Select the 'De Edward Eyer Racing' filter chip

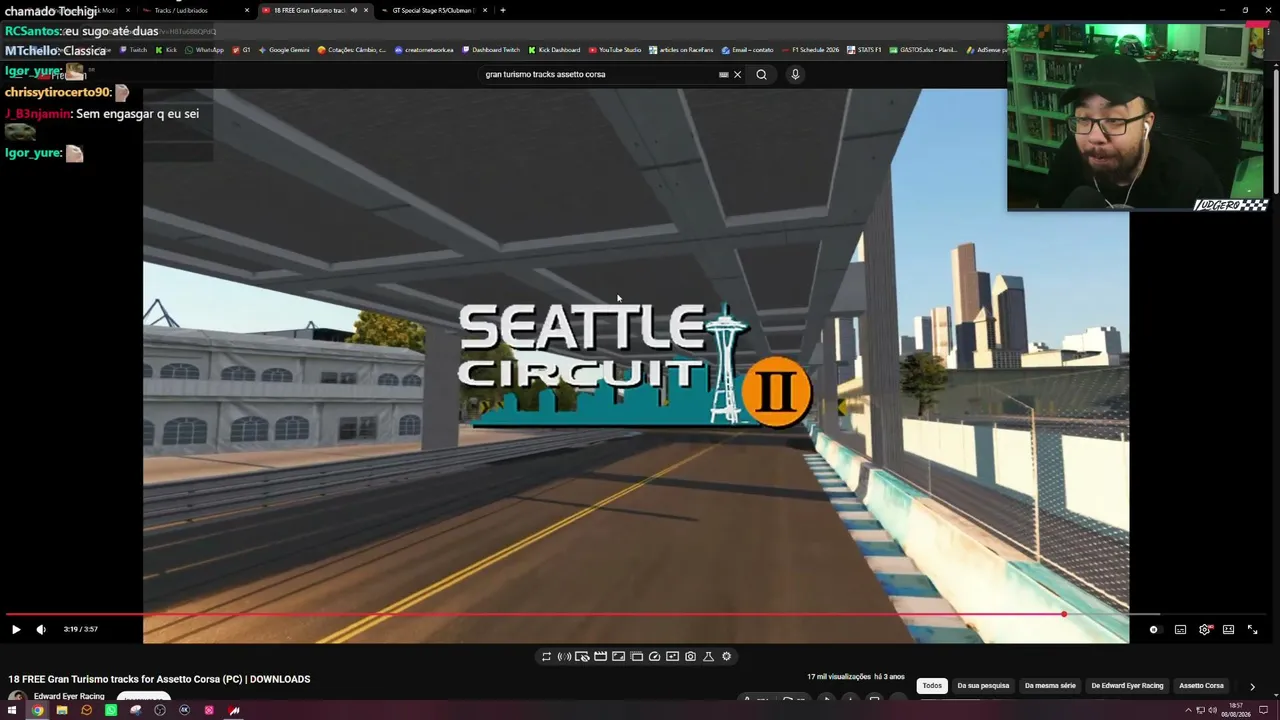1127,686
